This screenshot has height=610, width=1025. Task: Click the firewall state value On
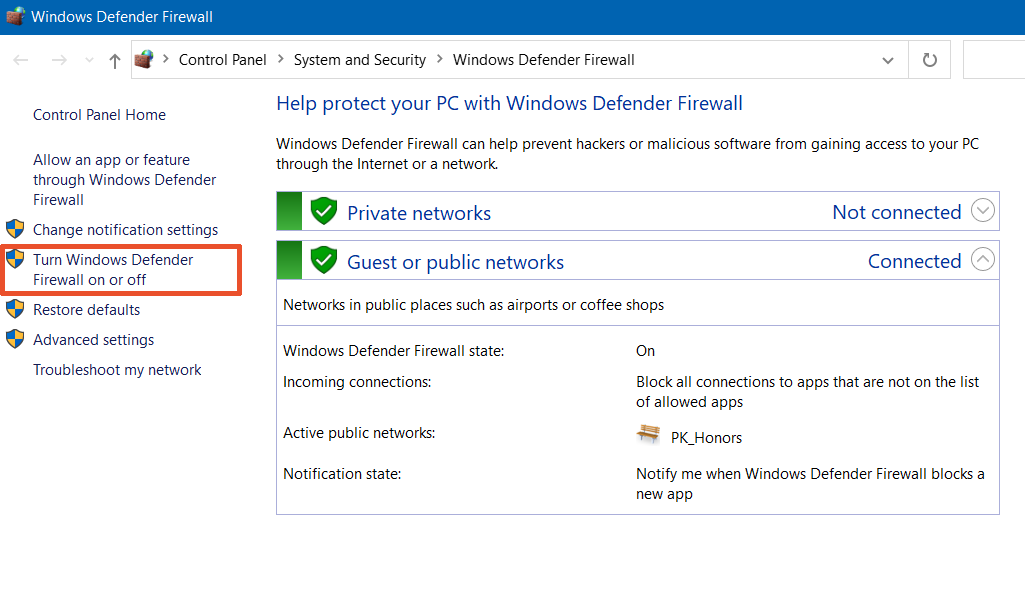coord(645,351)
